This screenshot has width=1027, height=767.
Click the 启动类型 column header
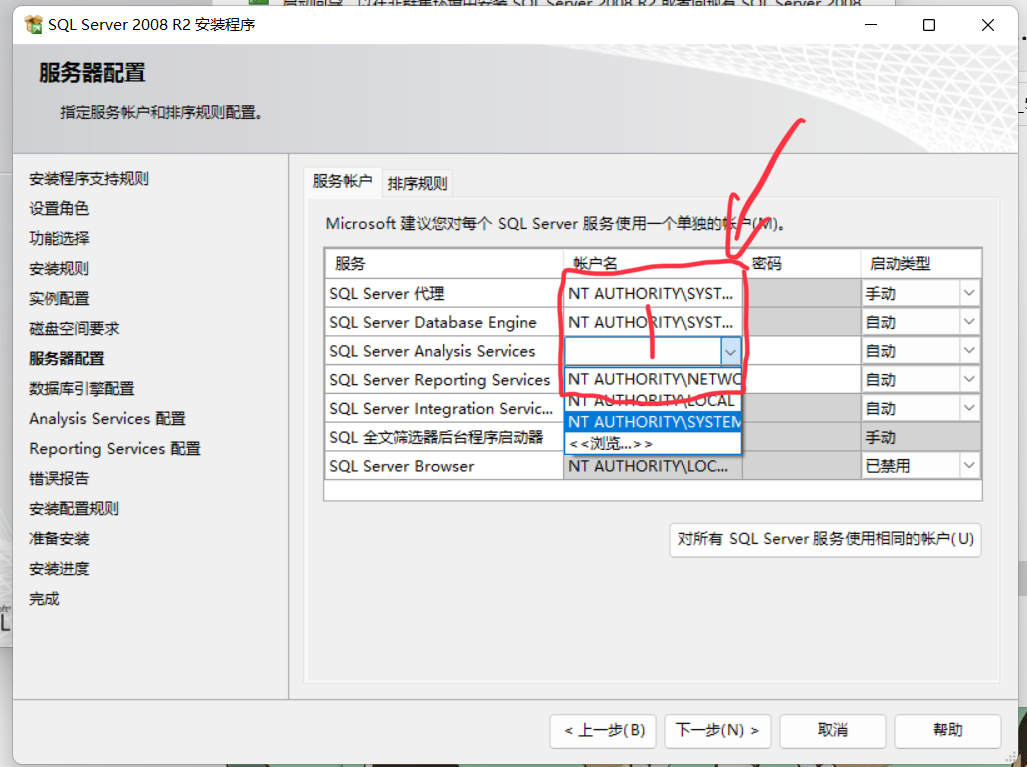921,263
